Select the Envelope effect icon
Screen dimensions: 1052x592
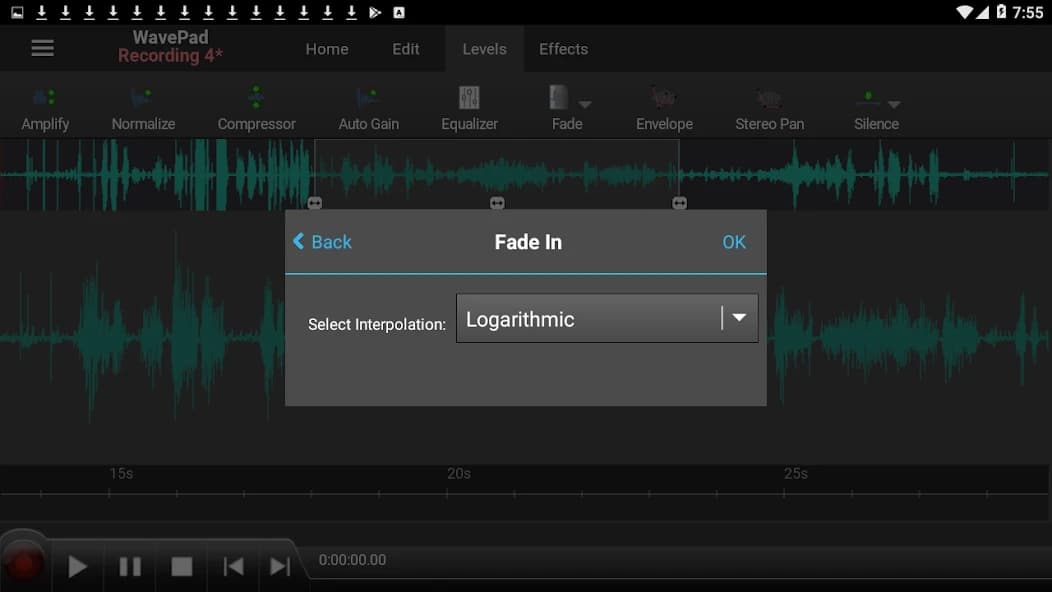pos(663,105)
